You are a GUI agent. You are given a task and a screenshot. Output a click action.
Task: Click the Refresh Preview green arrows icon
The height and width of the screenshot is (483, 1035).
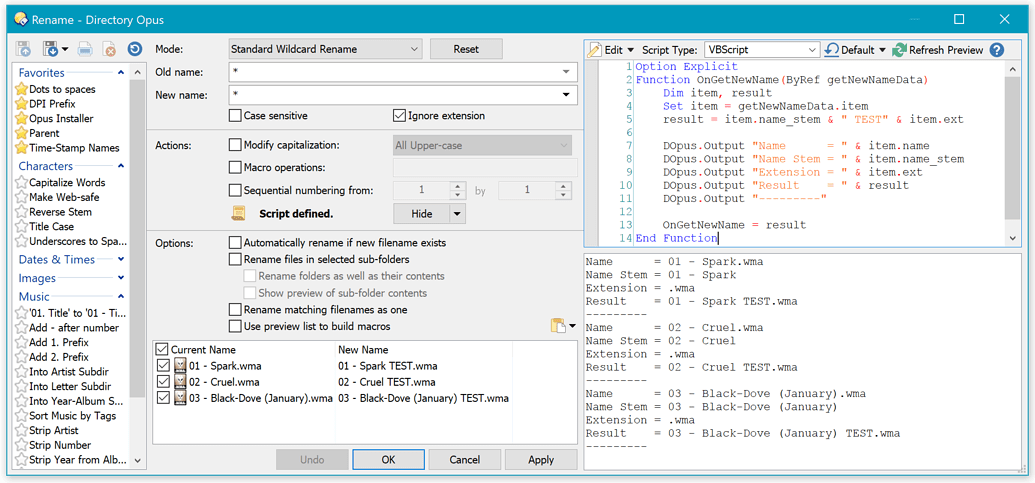click(900, 49)
